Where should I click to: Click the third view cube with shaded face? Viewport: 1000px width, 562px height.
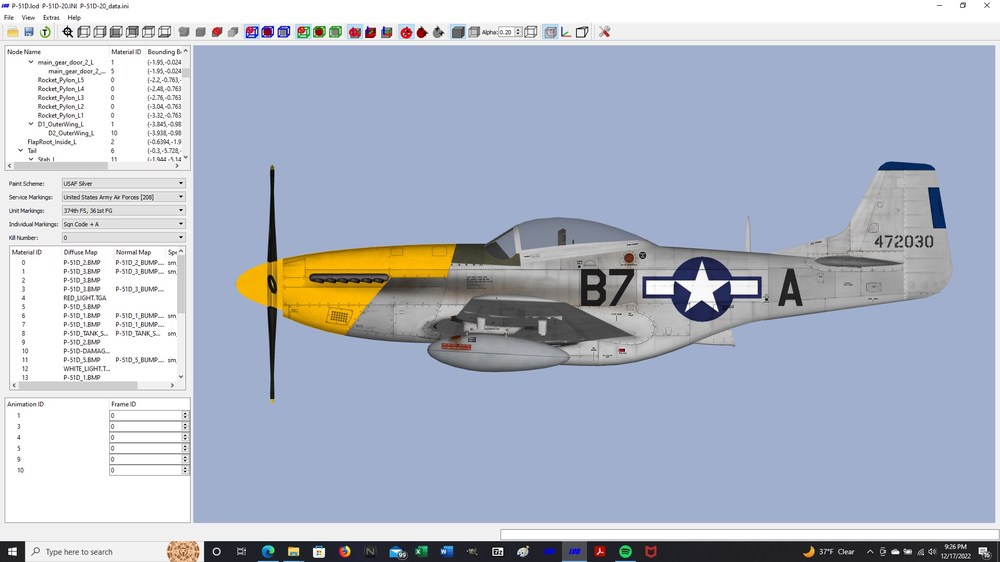click(116, 32)
